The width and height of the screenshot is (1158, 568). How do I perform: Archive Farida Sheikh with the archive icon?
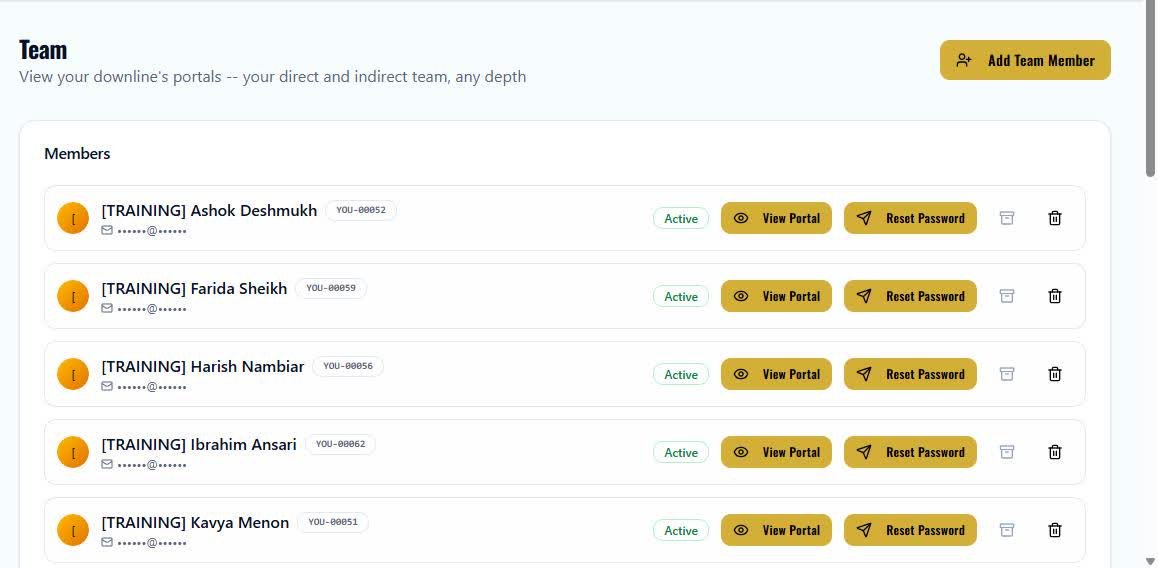pyautogui.click(x=1007, y=296)
